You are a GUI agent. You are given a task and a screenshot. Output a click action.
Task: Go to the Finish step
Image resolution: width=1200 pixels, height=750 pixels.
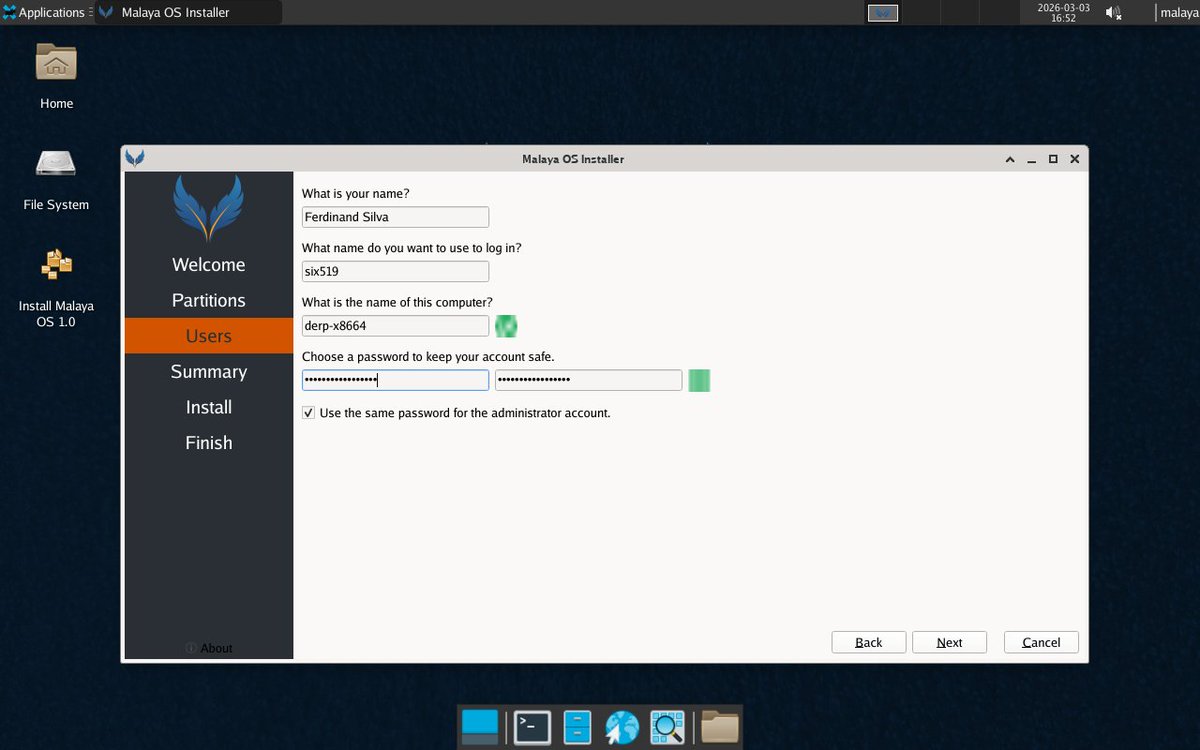[x=208, y=442]
